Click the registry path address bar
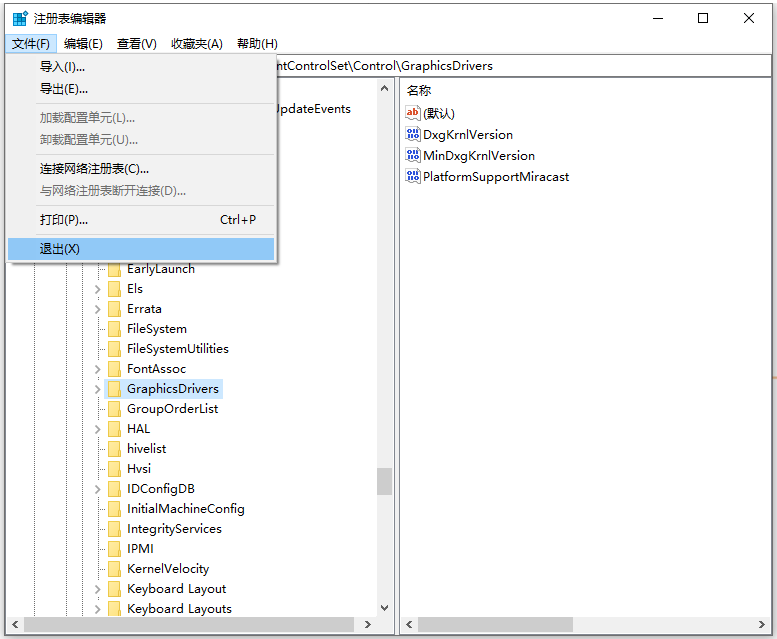 [523, 66]
